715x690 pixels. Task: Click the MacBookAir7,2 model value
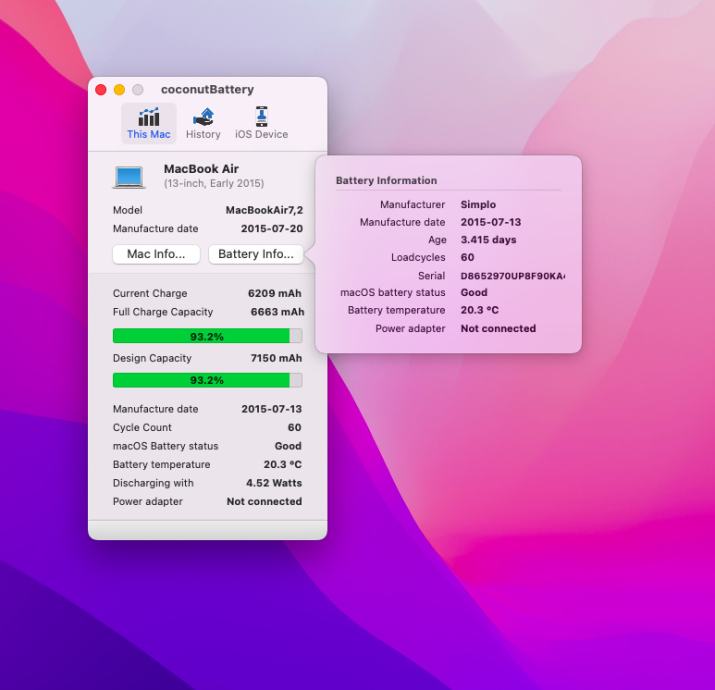[264, 210]
